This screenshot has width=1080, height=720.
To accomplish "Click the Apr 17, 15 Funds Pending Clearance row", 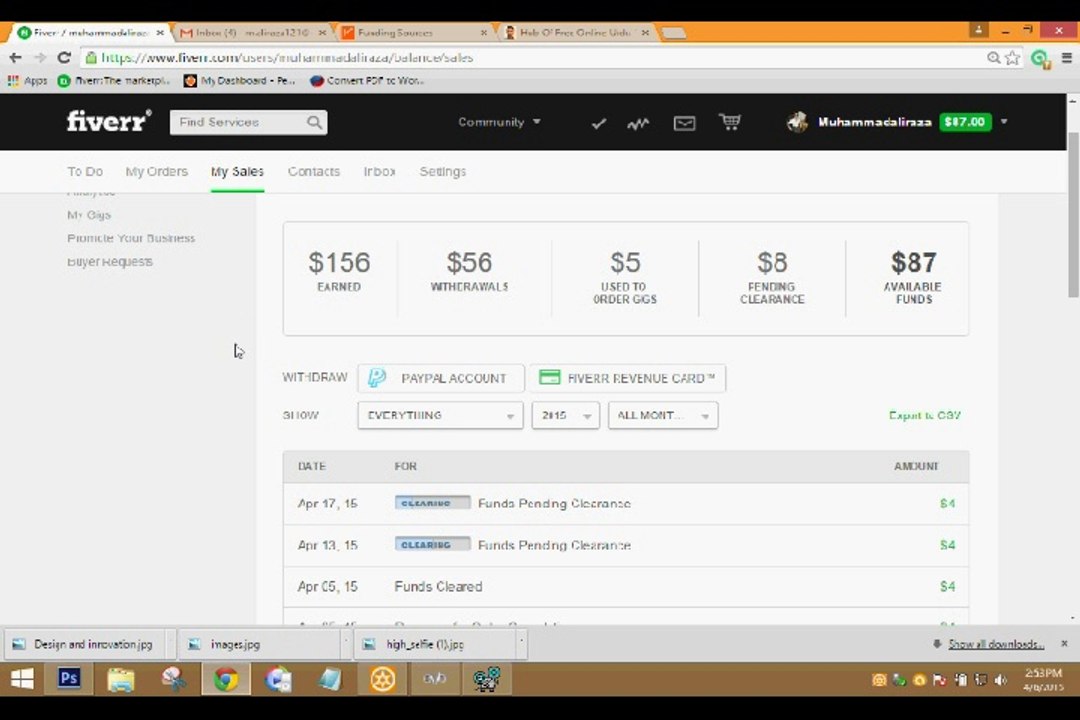I will coord(625,504).
